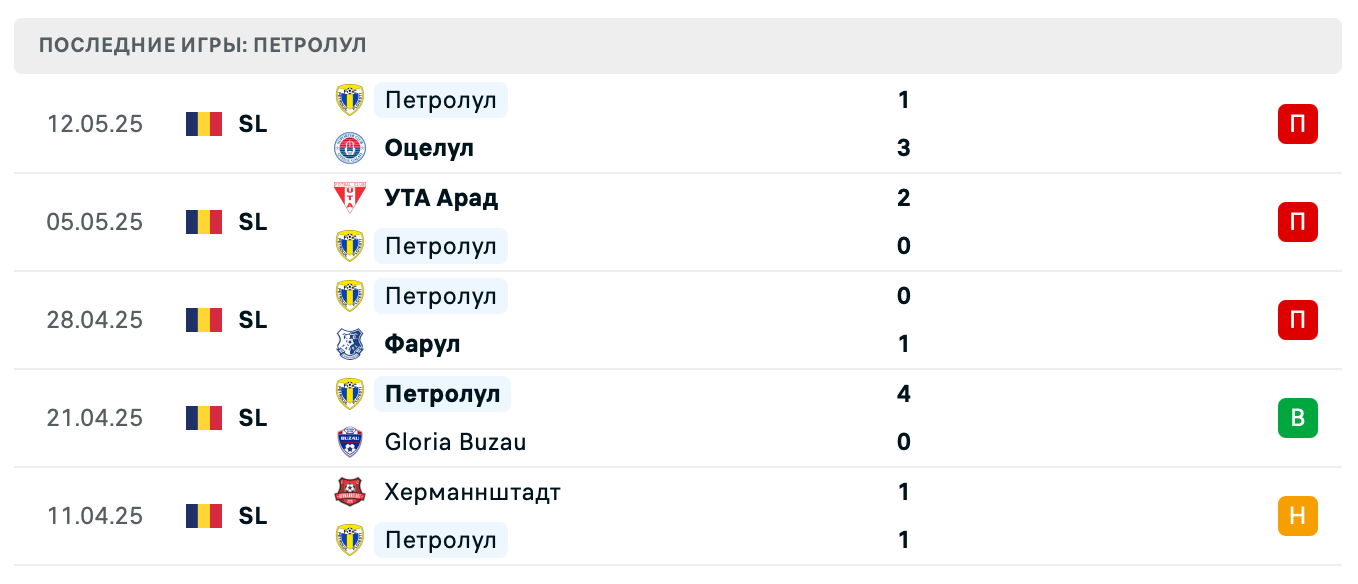Viewport: 1358px width, 584px height.
Task: Click the orange draw badge for 11.04.25
Action: click(x=1297, y=516)
